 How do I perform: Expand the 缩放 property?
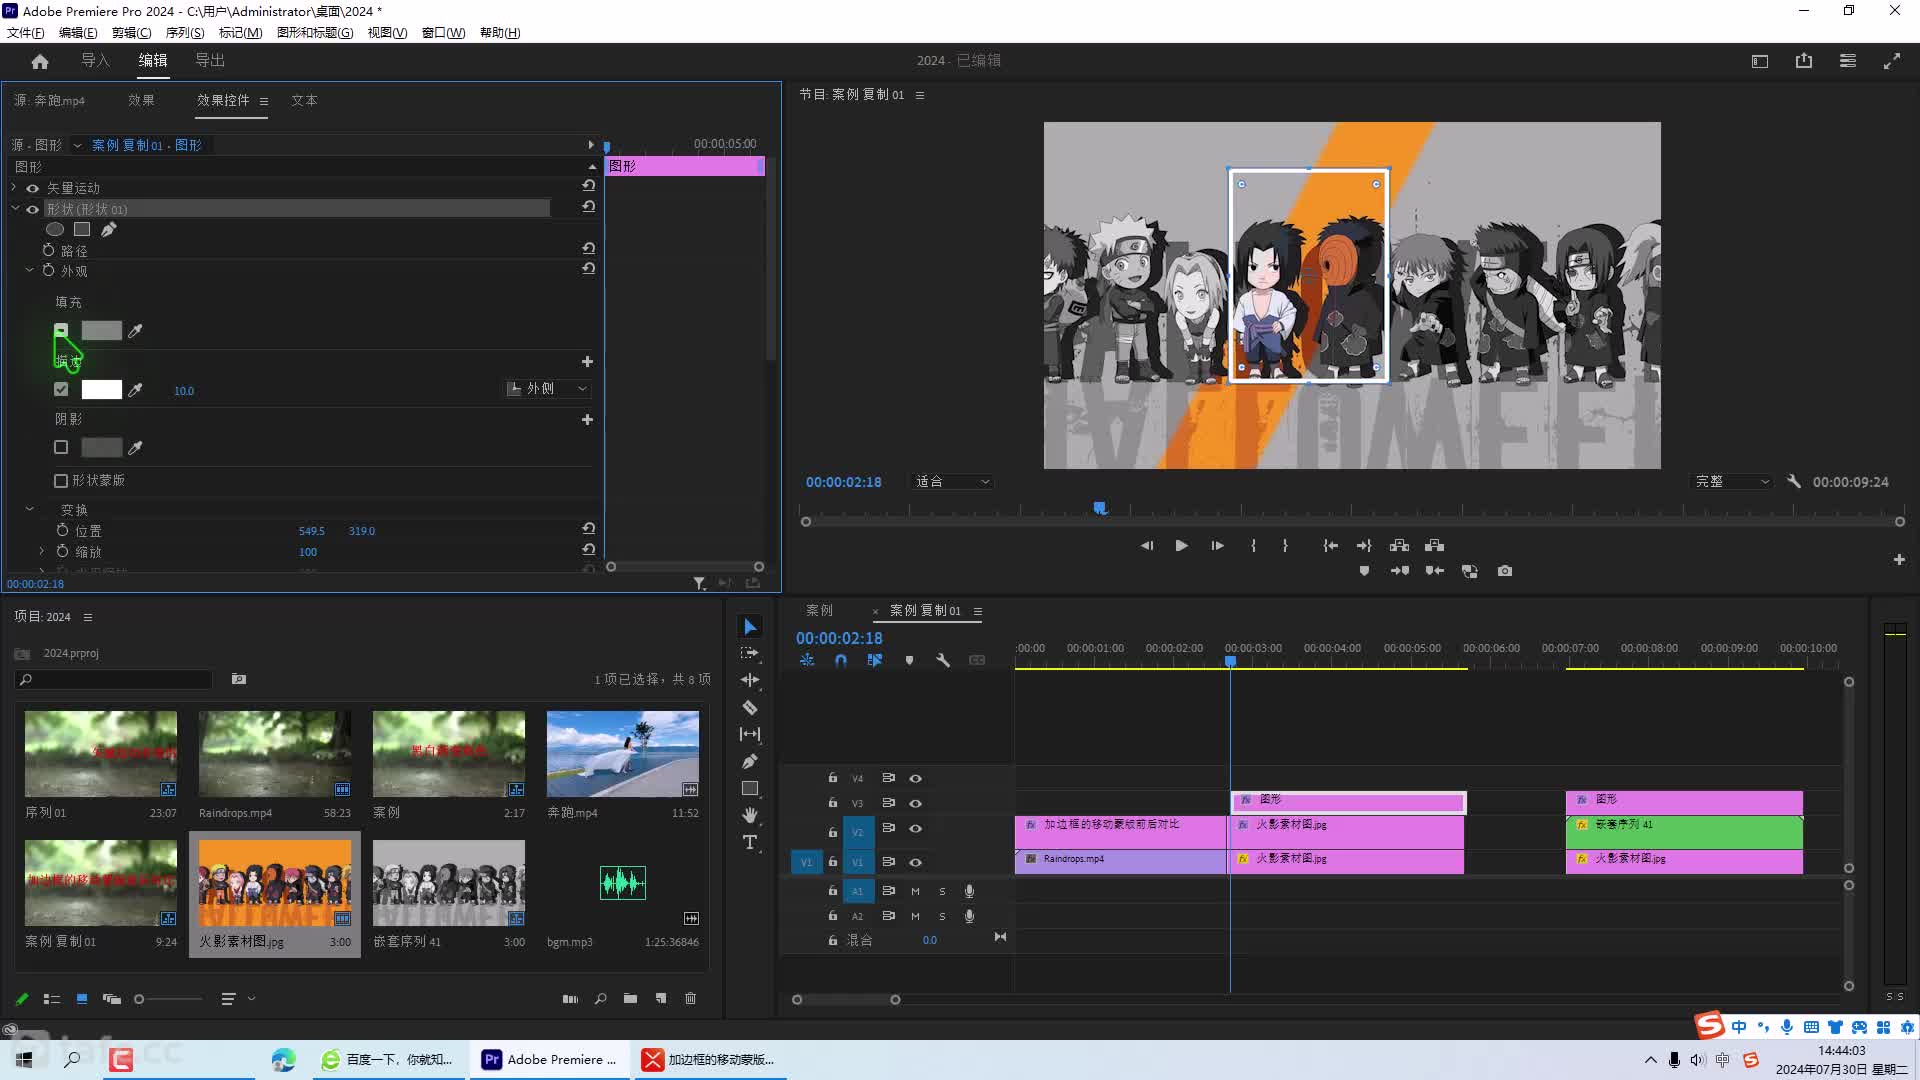click(42, 551)
